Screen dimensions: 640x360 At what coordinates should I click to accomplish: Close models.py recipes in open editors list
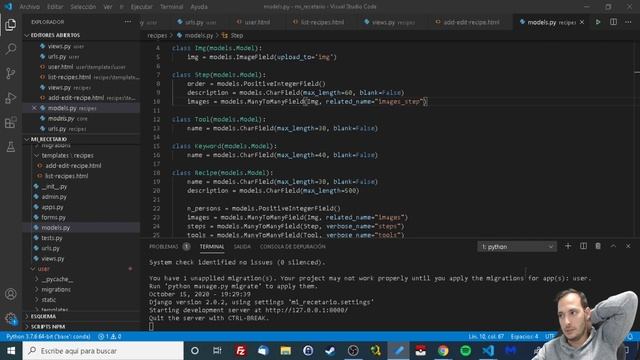point(34,108)
